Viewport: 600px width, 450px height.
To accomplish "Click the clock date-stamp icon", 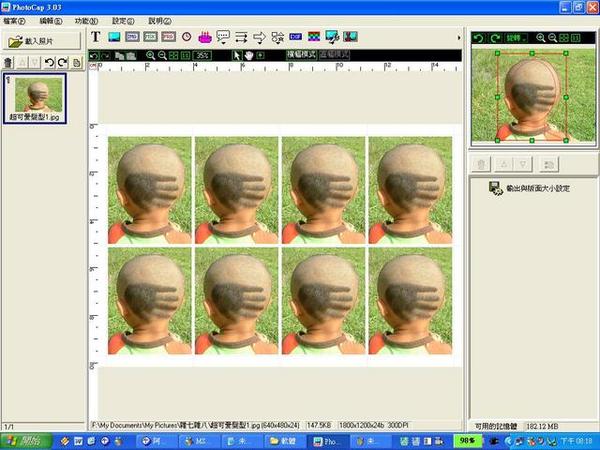I will 186,37.
